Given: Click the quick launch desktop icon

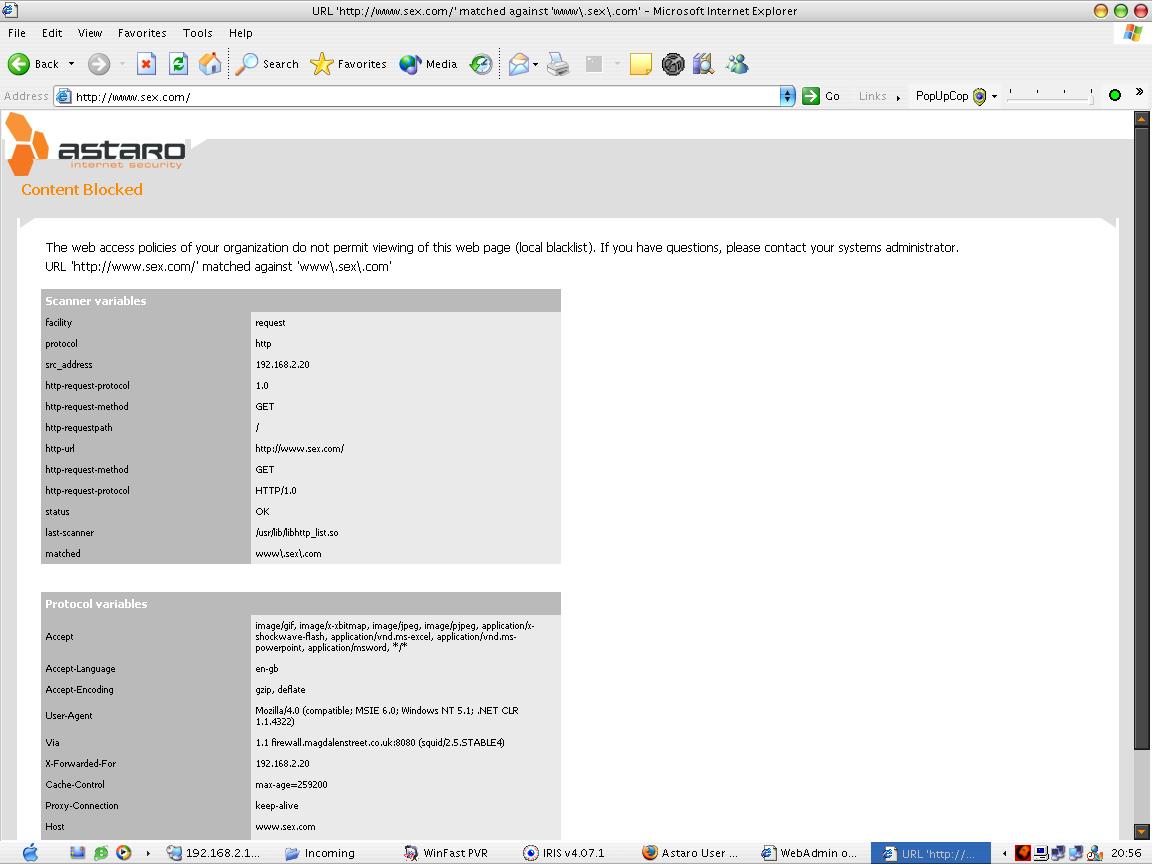Looking at the screenshot, I should (x=77, y=853).
